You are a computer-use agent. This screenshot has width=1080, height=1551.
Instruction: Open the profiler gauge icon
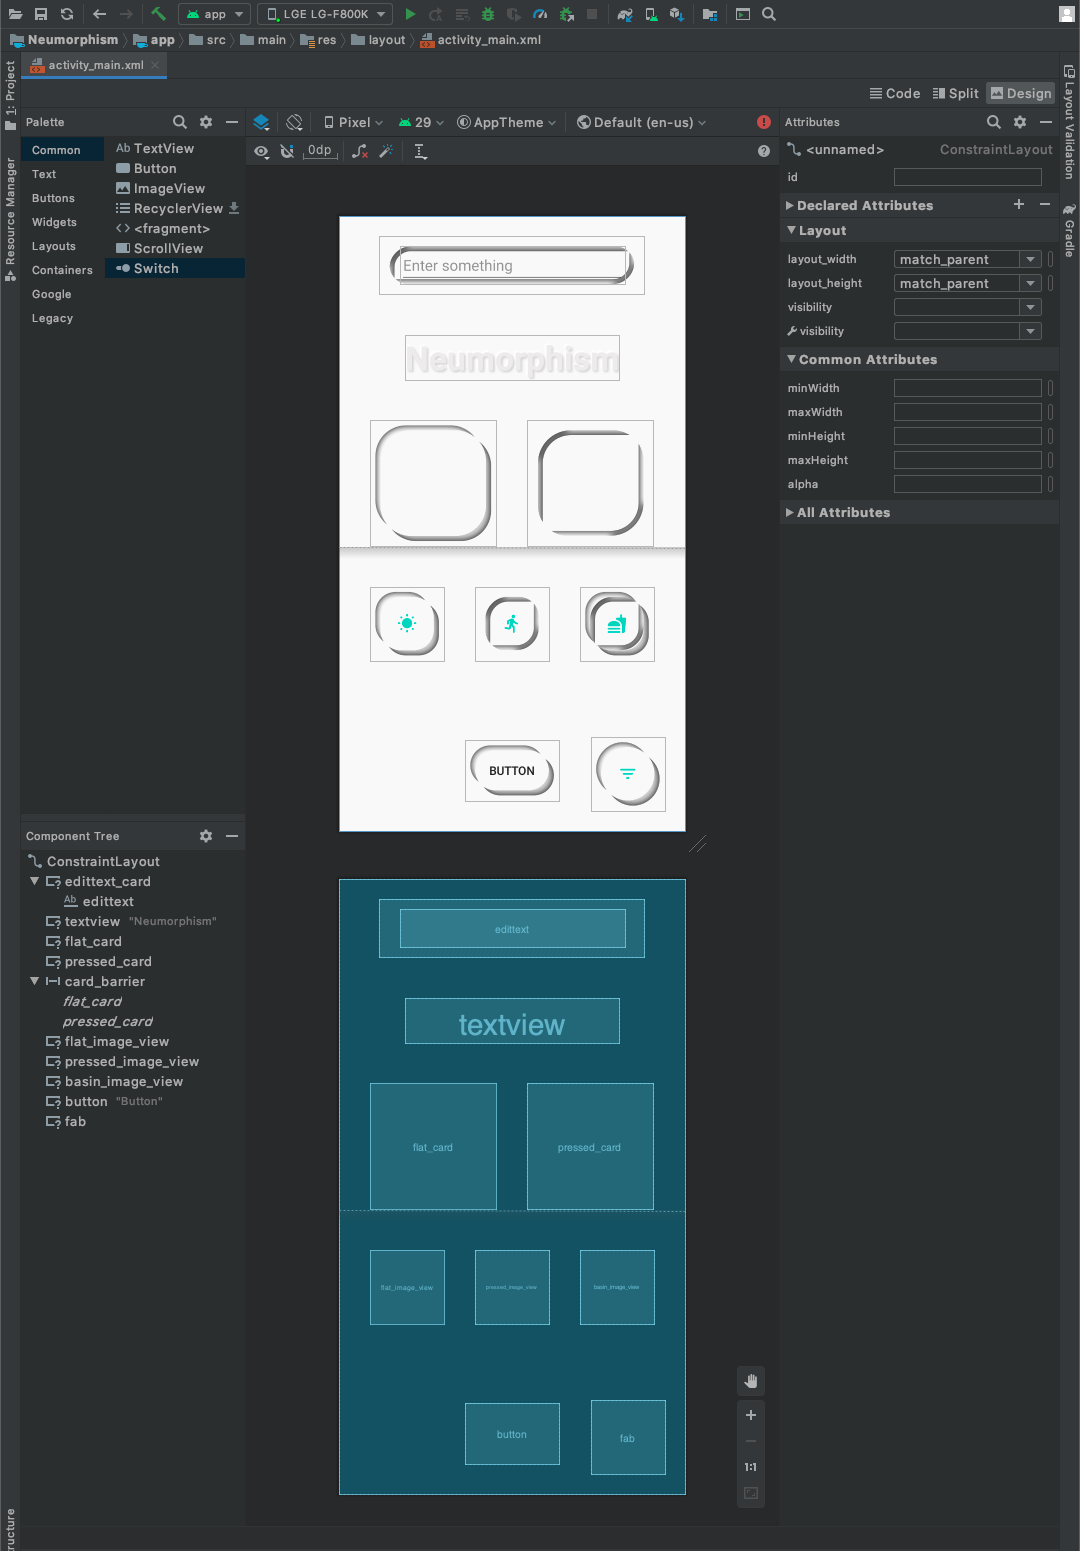540,14
